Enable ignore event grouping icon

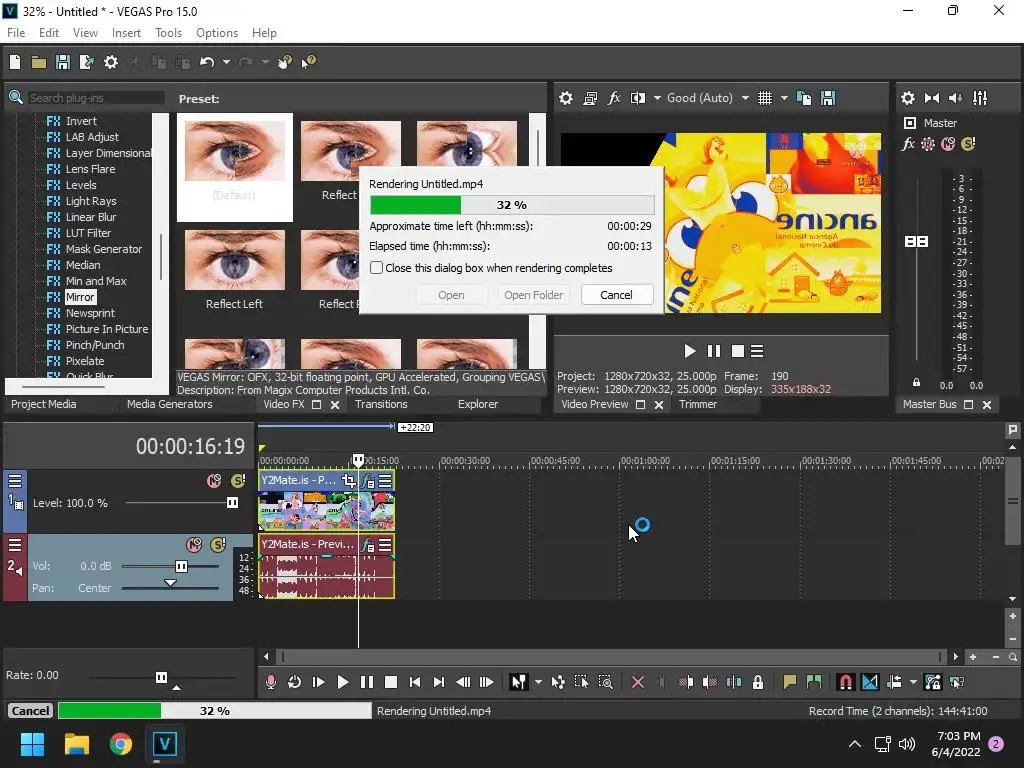956,682
